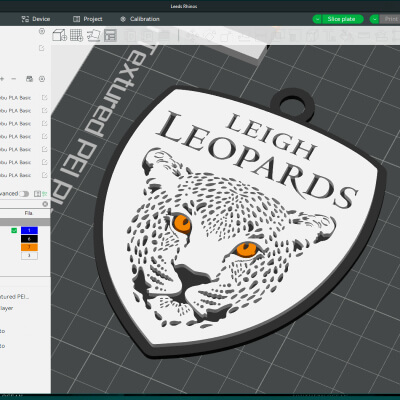Image resolution: width=400 pixels, height=400 pixels.
Task: Switch to the Project tab
Action: [x=87, y=19]
